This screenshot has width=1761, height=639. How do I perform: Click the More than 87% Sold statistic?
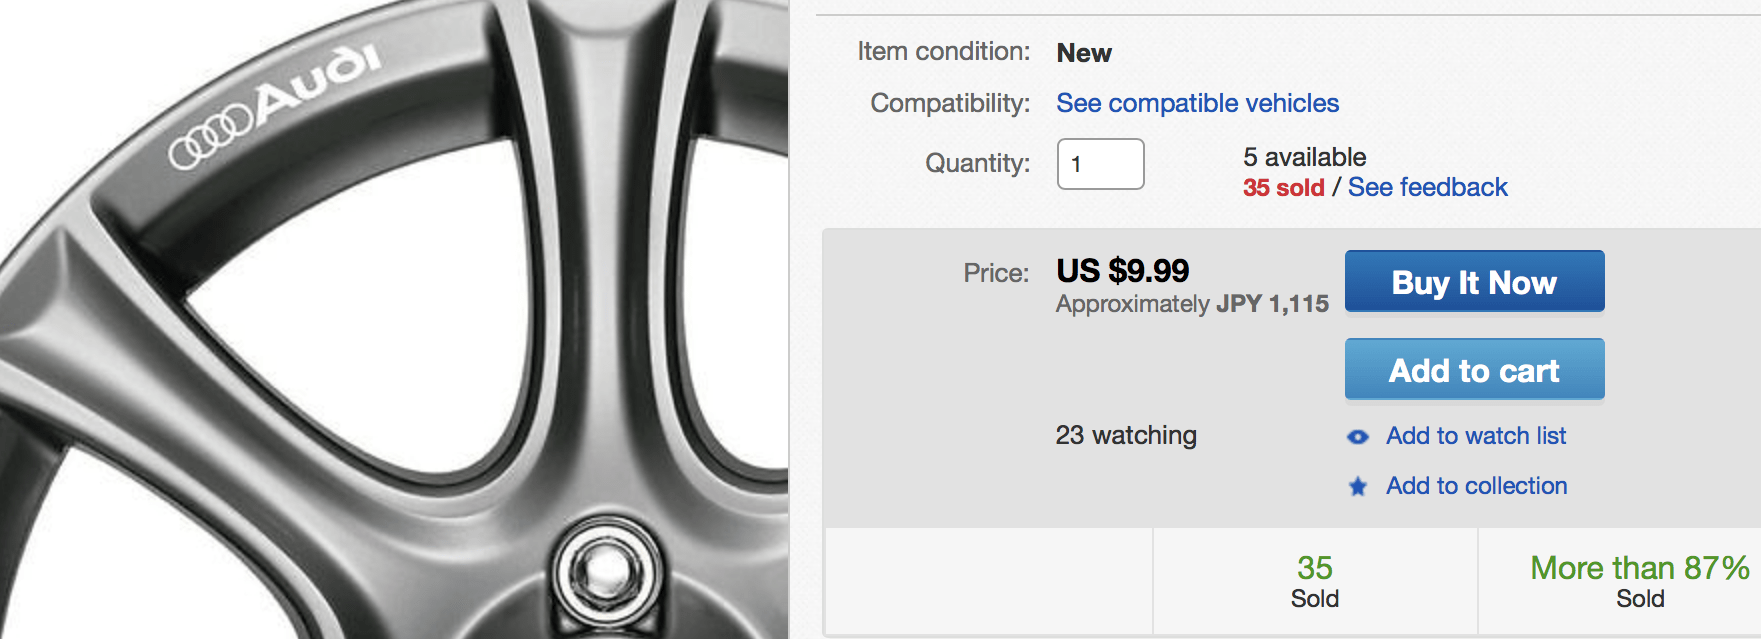pos(1640,581)
